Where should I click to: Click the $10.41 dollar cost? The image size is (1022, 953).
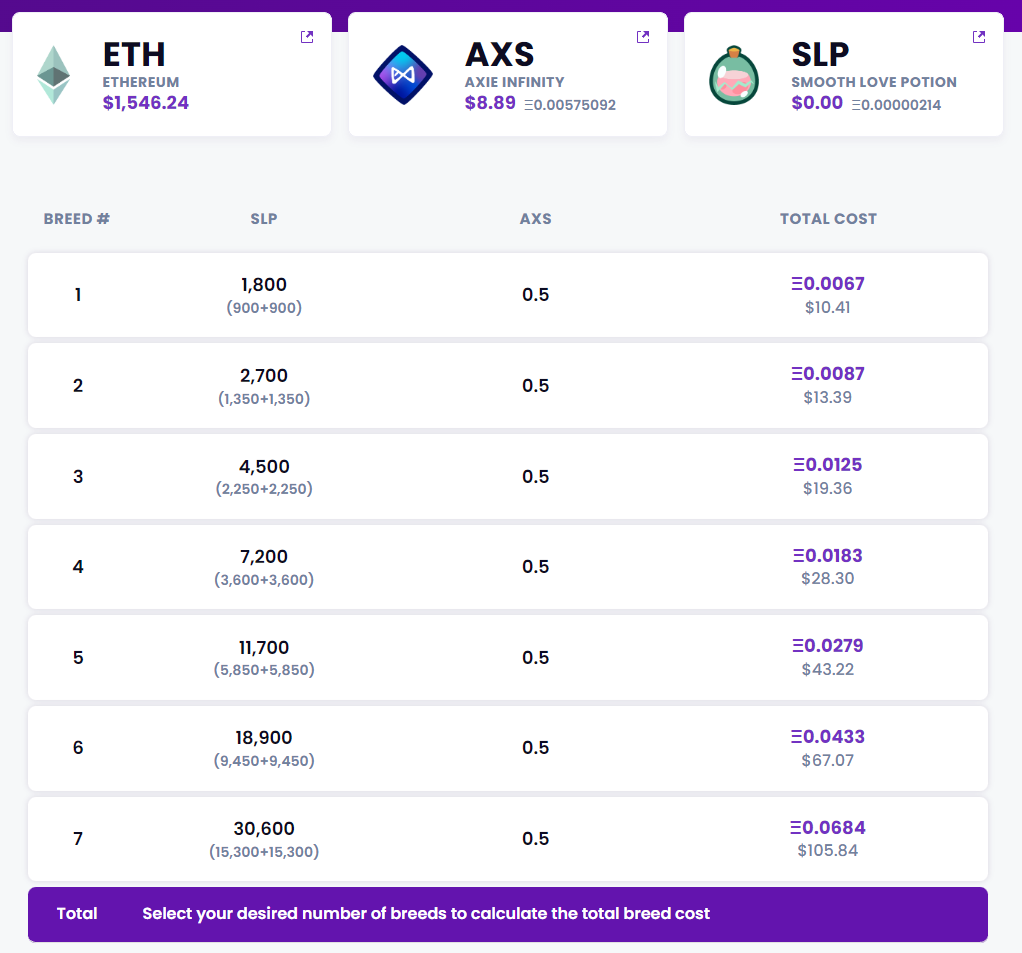click(828, 308)
